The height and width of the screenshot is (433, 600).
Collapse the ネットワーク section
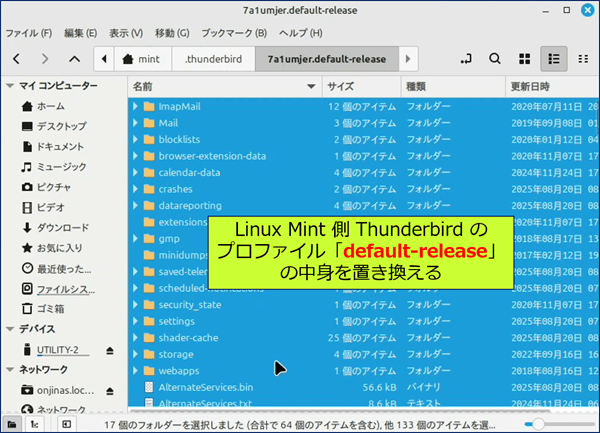coord(10,370)
